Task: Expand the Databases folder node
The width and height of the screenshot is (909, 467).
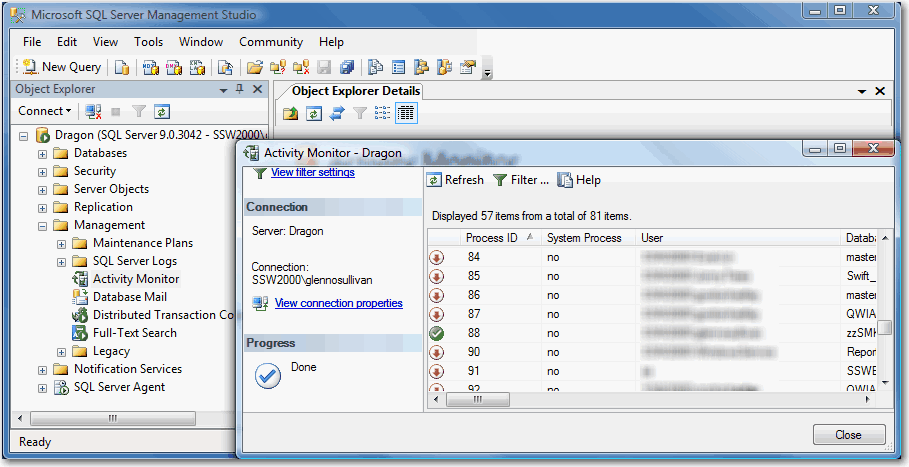Action: point(42,154)
